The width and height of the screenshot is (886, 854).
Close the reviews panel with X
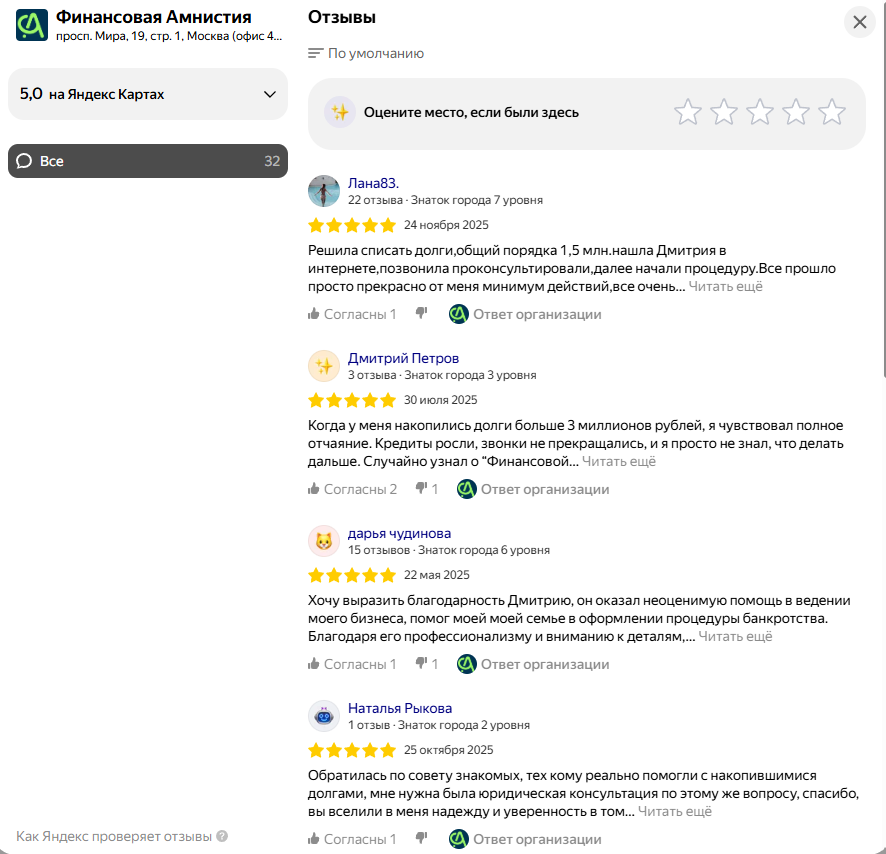pyautogui.click(x=859, y=22)
